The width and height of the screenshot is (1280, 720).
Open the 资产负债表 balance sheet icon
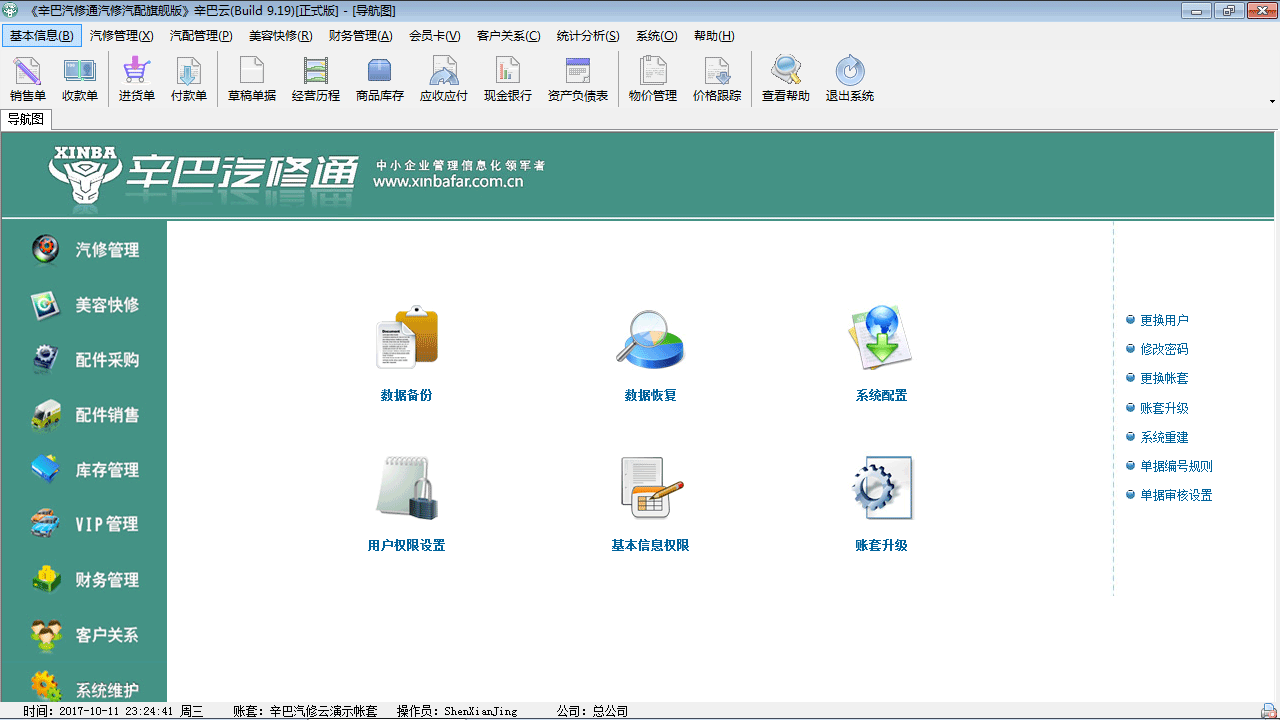point(578,79)
